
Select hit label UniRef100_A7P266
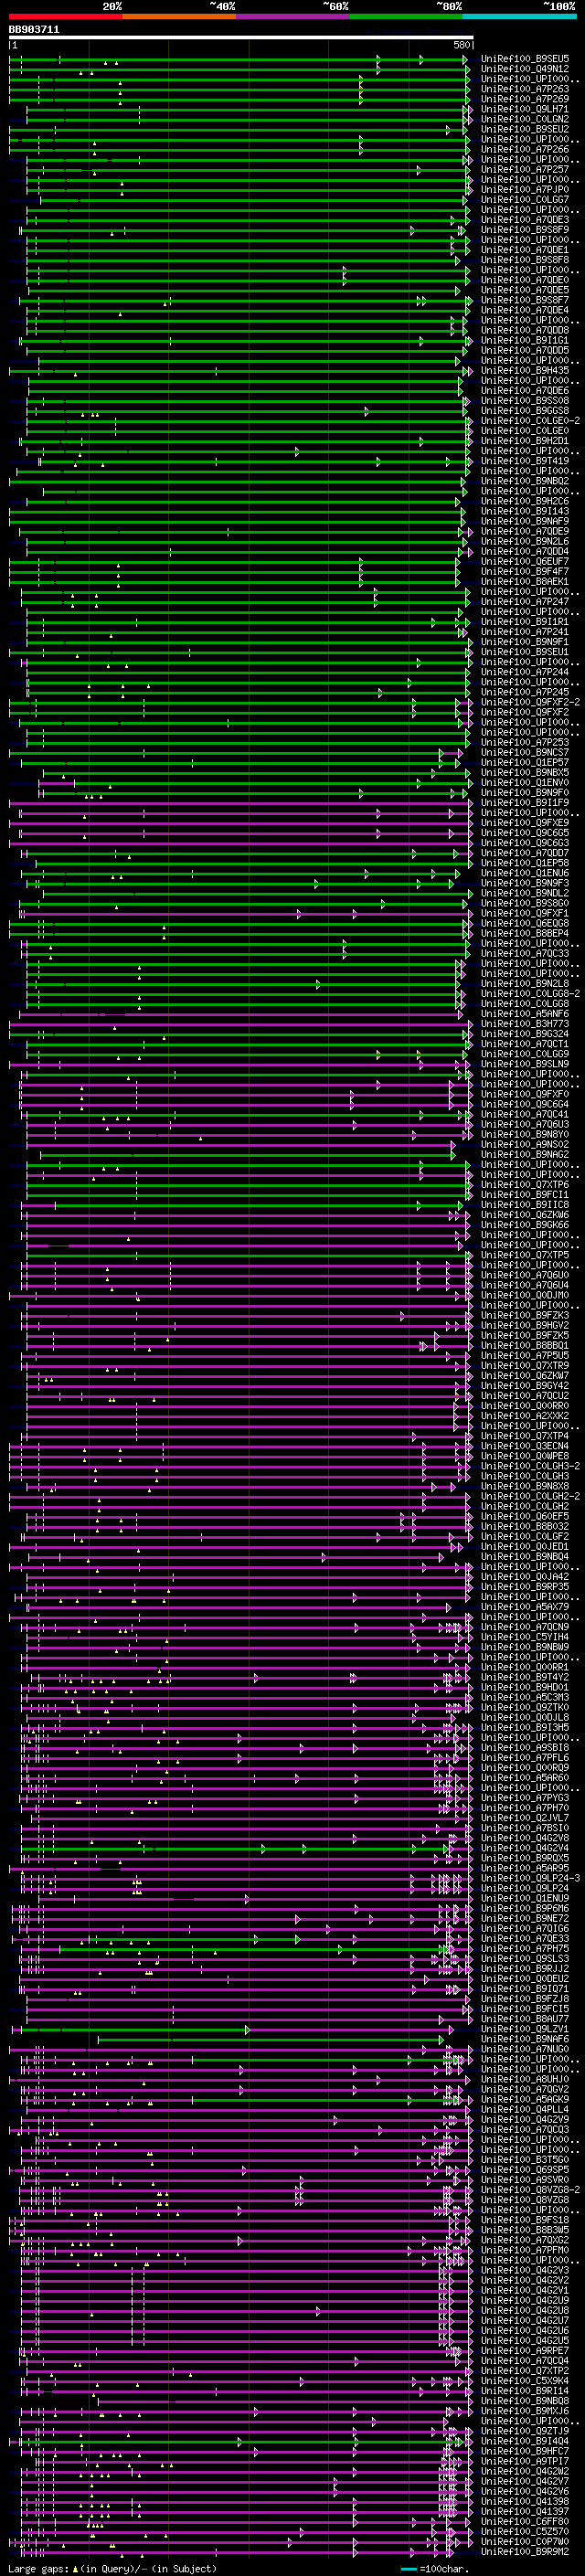point(525,149)
